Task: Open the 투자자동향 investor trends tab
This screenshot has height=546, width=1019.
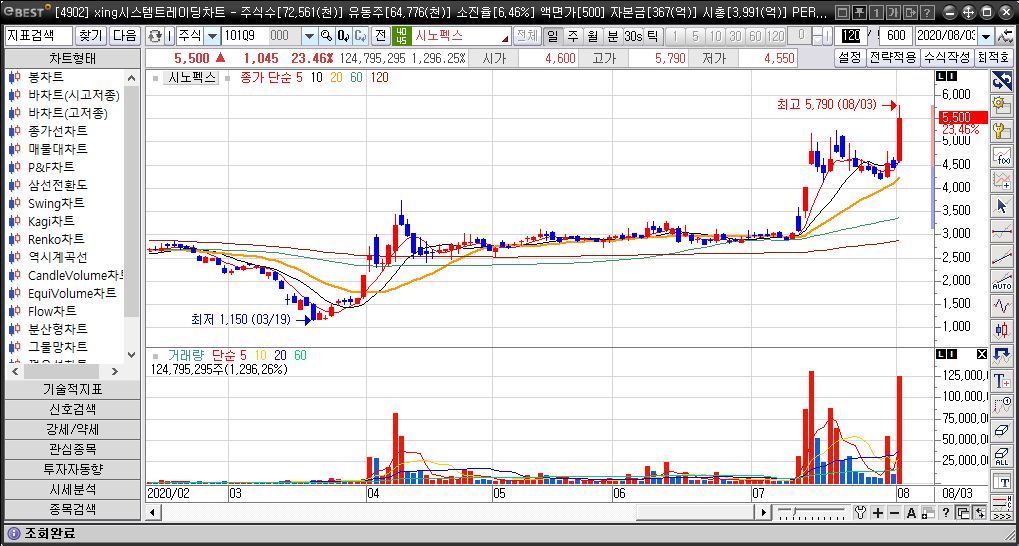Action: pyautogui.click(x=72, y=469)
